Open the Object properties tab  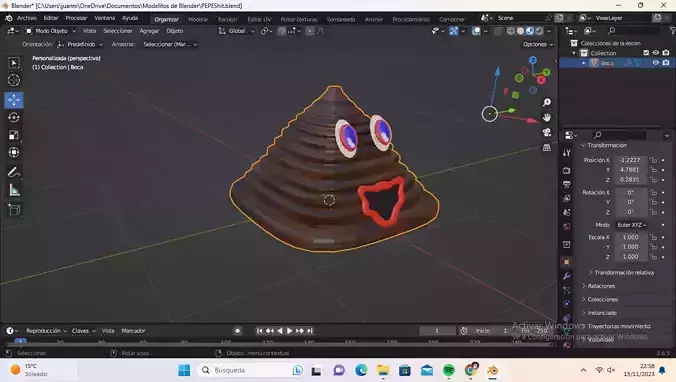pos(566,262)
